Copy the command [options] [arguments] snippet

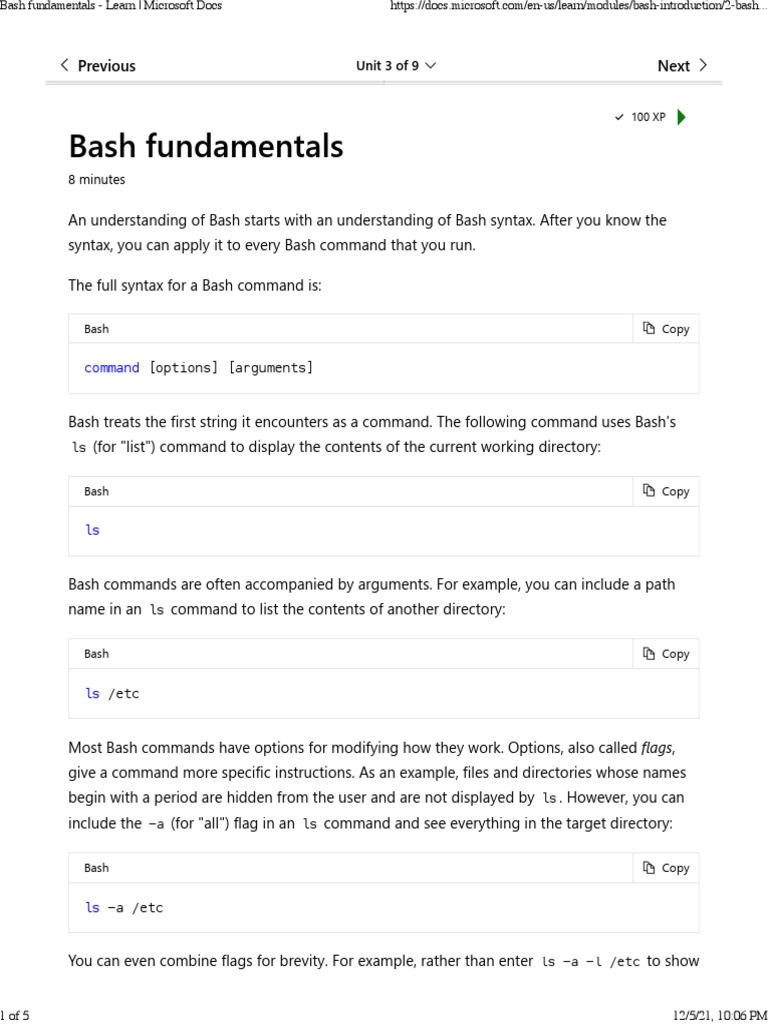coord(666,329)
